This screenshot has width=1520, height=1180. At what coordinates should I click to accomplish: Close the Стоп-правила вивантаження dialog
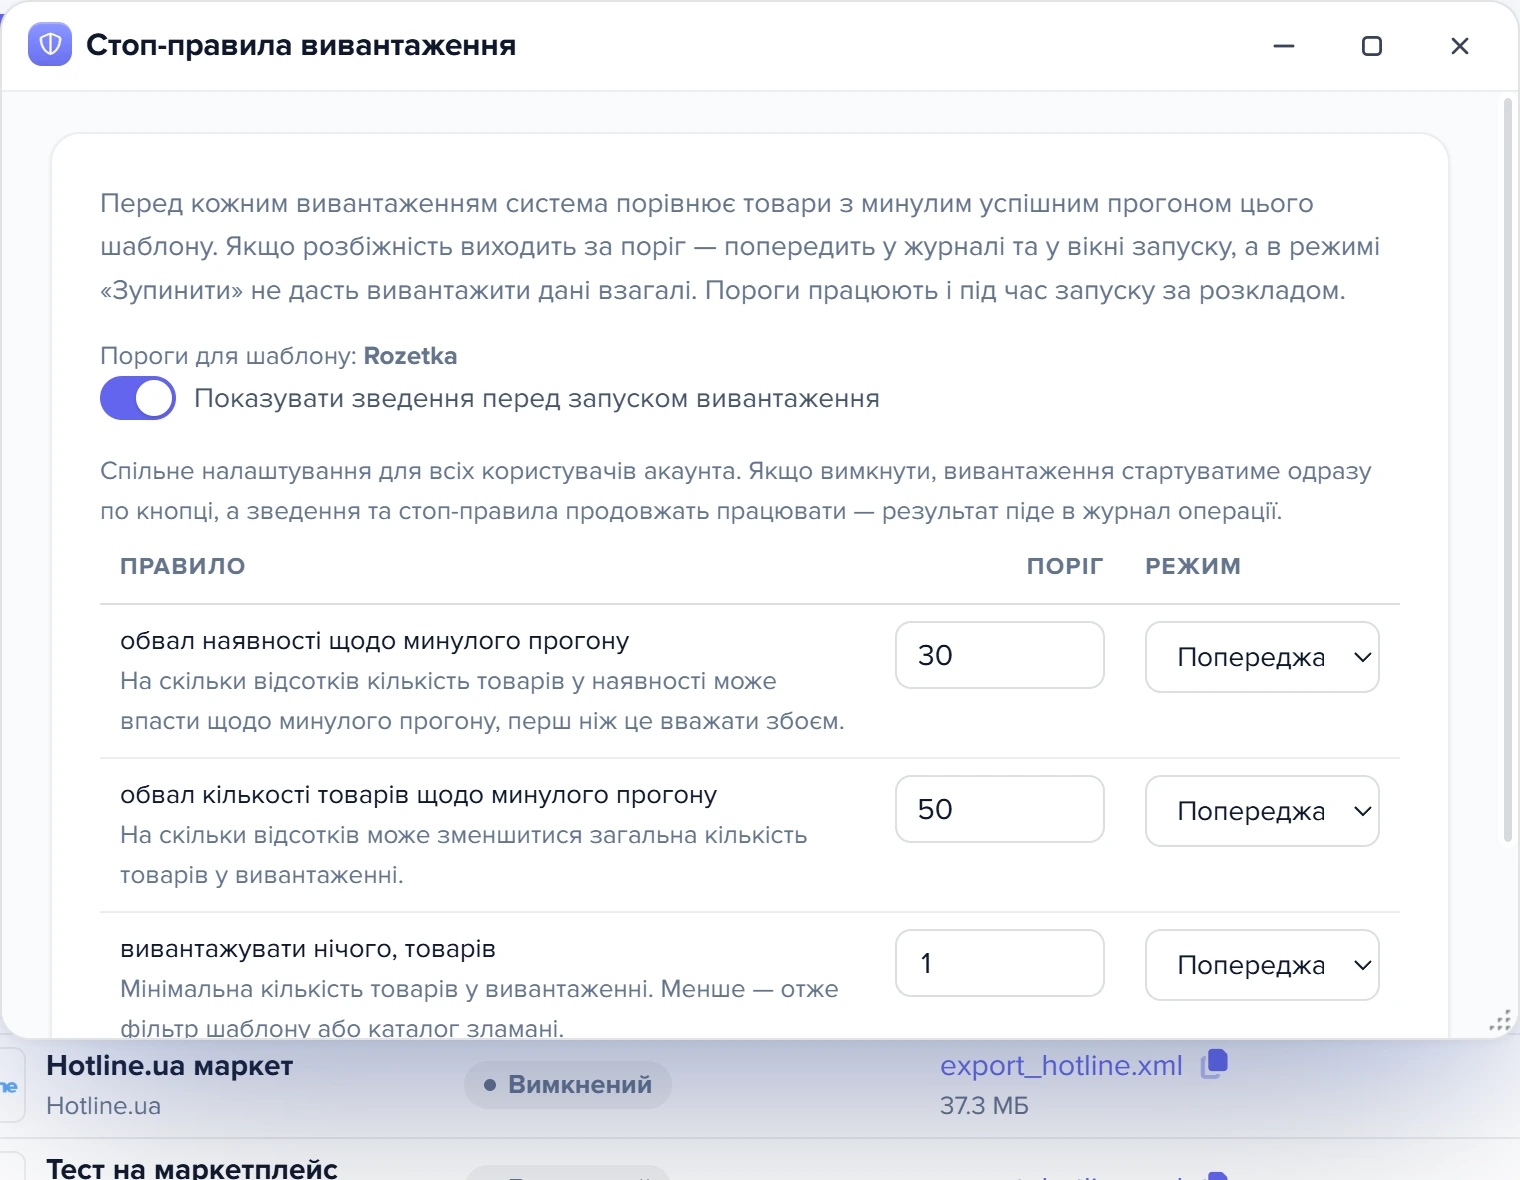[1460, 46]
